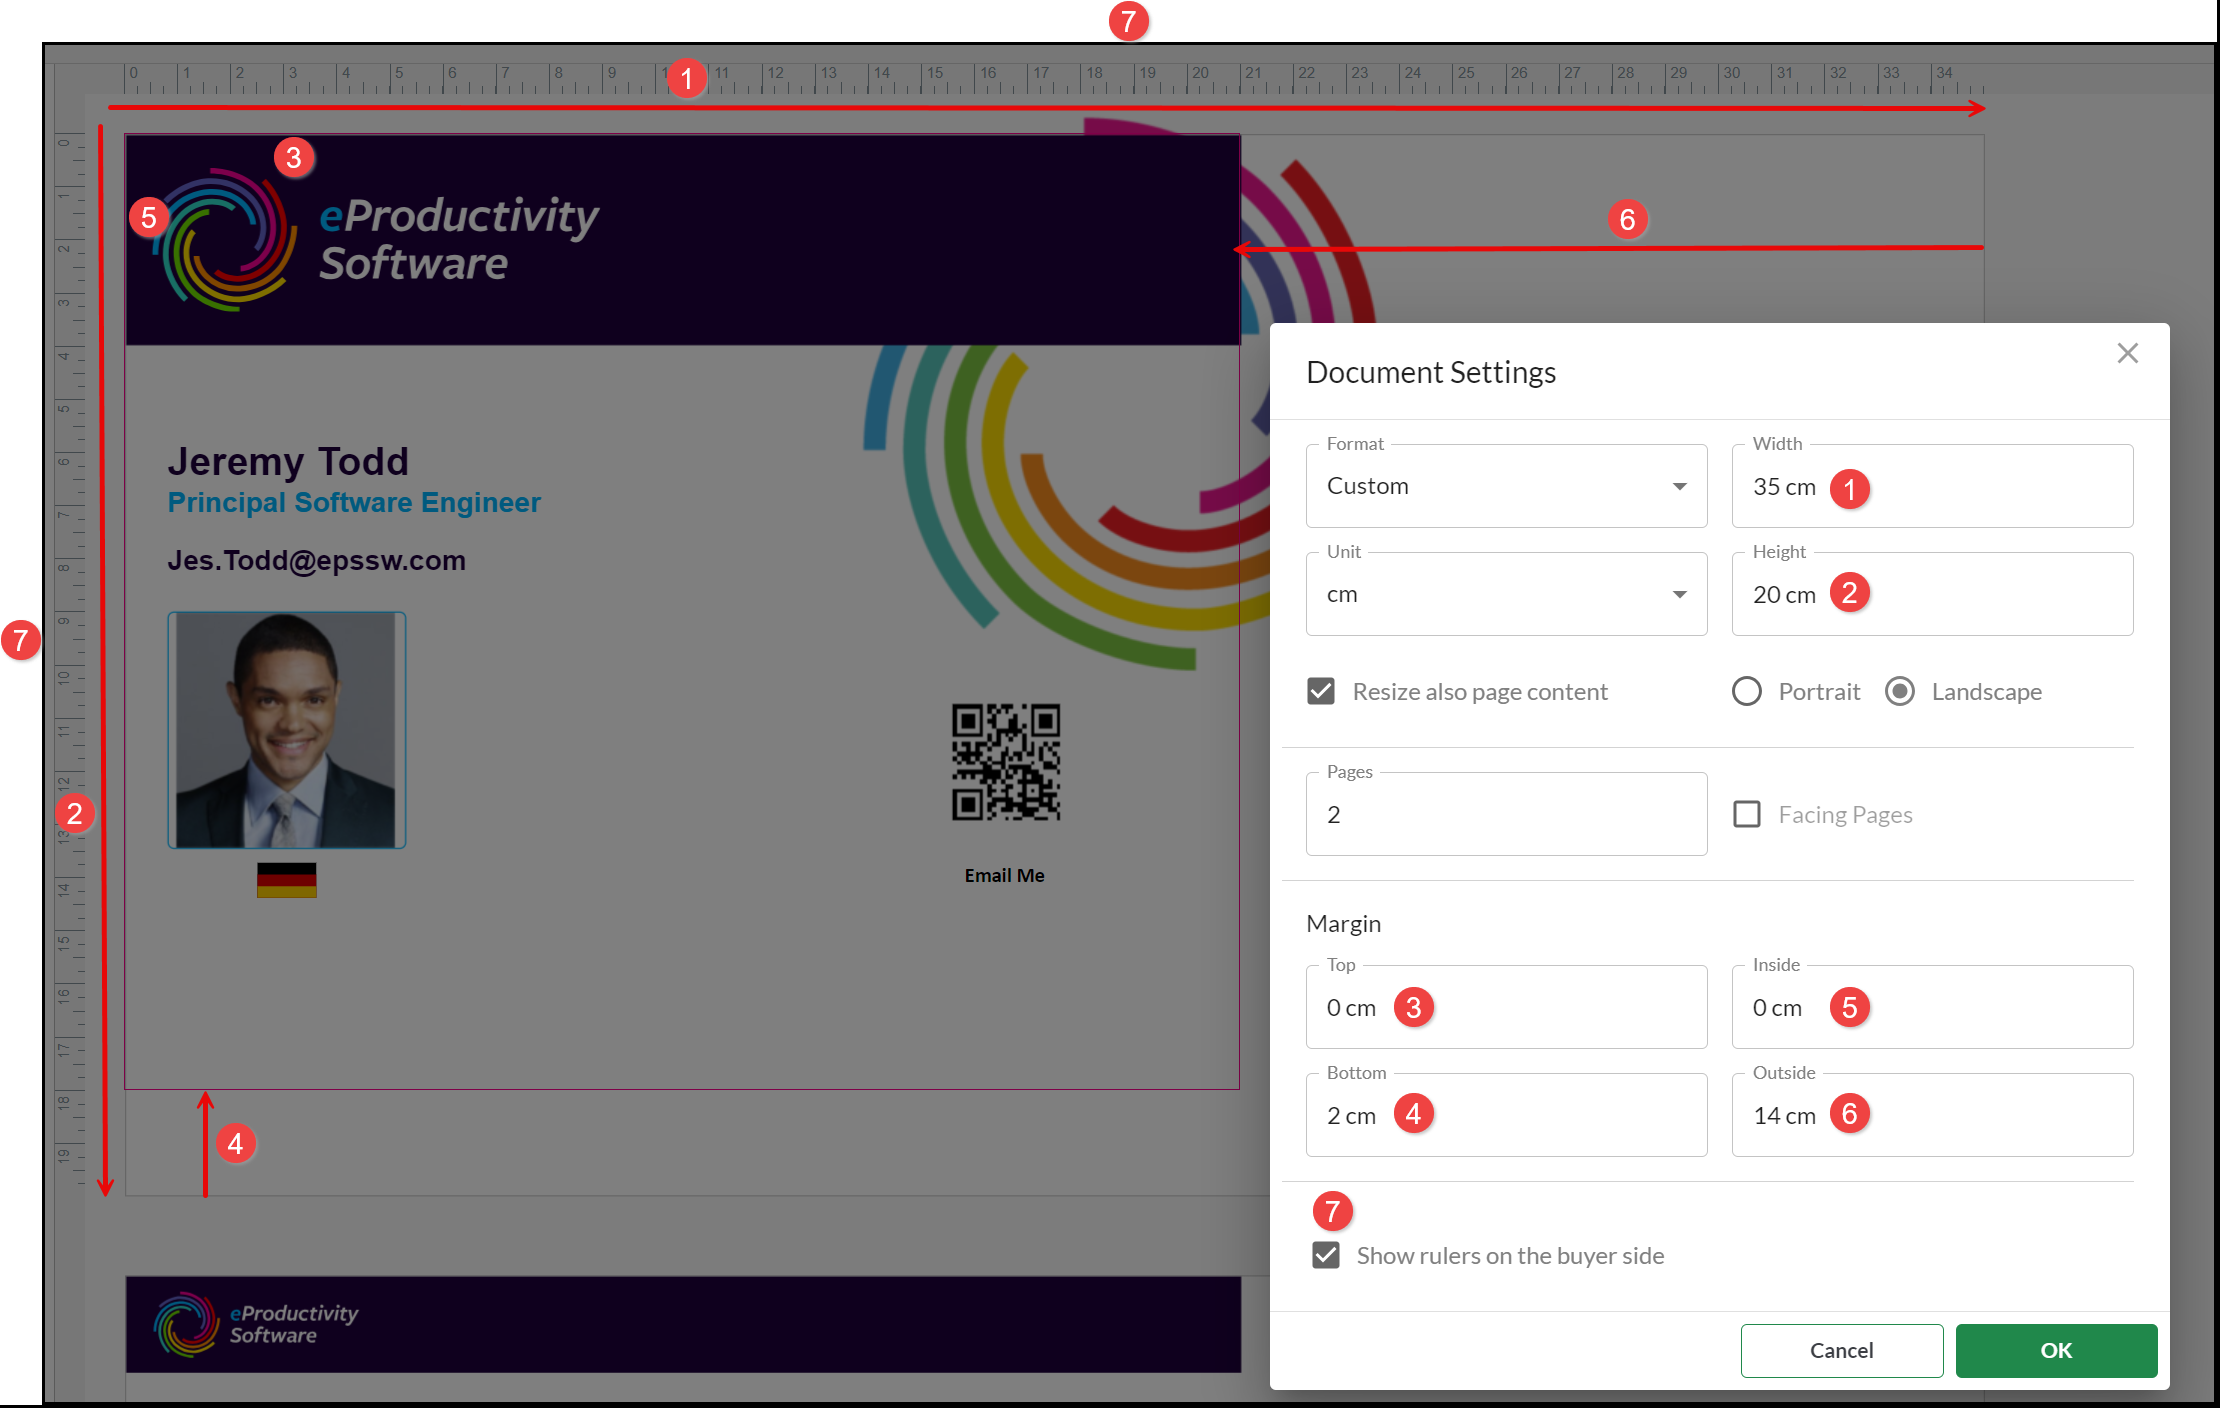Close the Document Settings dialog with X
The width and height of the screenshot is (2220, 1408).
click(2127, 353)
